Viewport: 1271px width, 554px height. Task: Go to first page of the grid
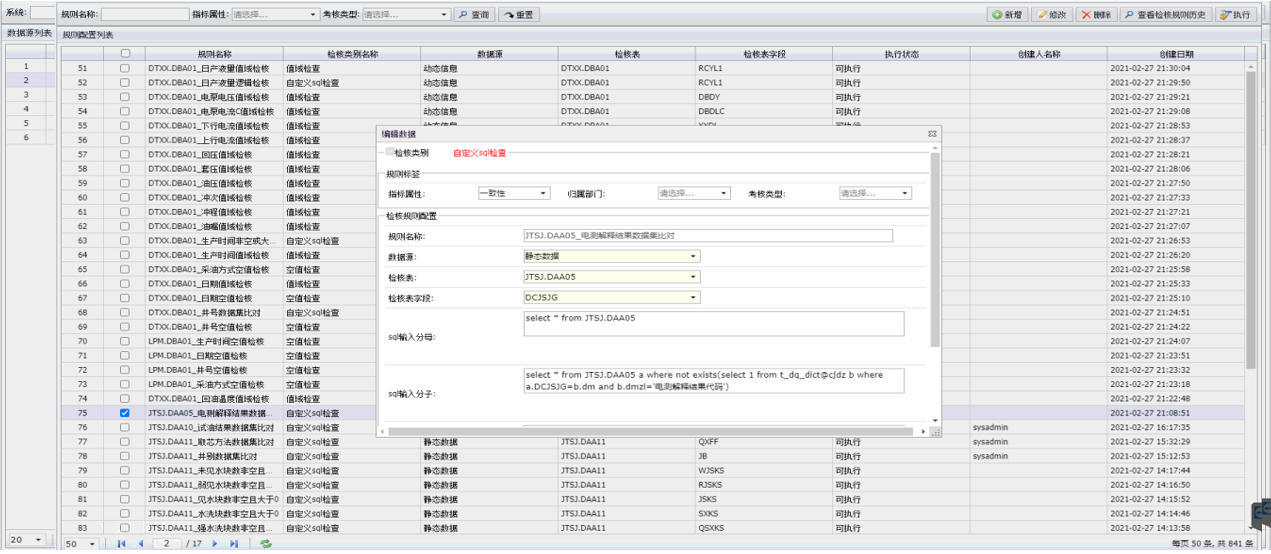[x=122, y=543]
